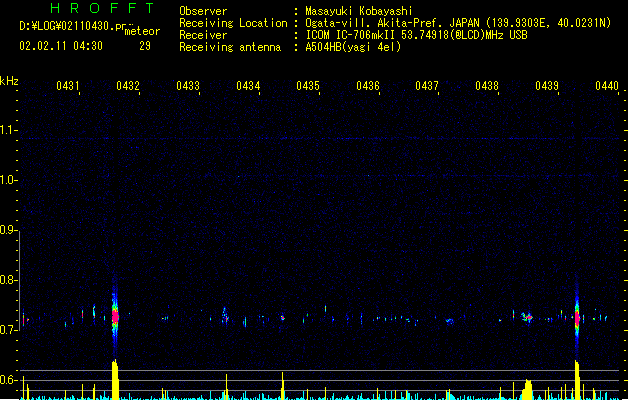Click the 0435 time axis label
This screenshot has height=400, width=629.
click(308, 85)
